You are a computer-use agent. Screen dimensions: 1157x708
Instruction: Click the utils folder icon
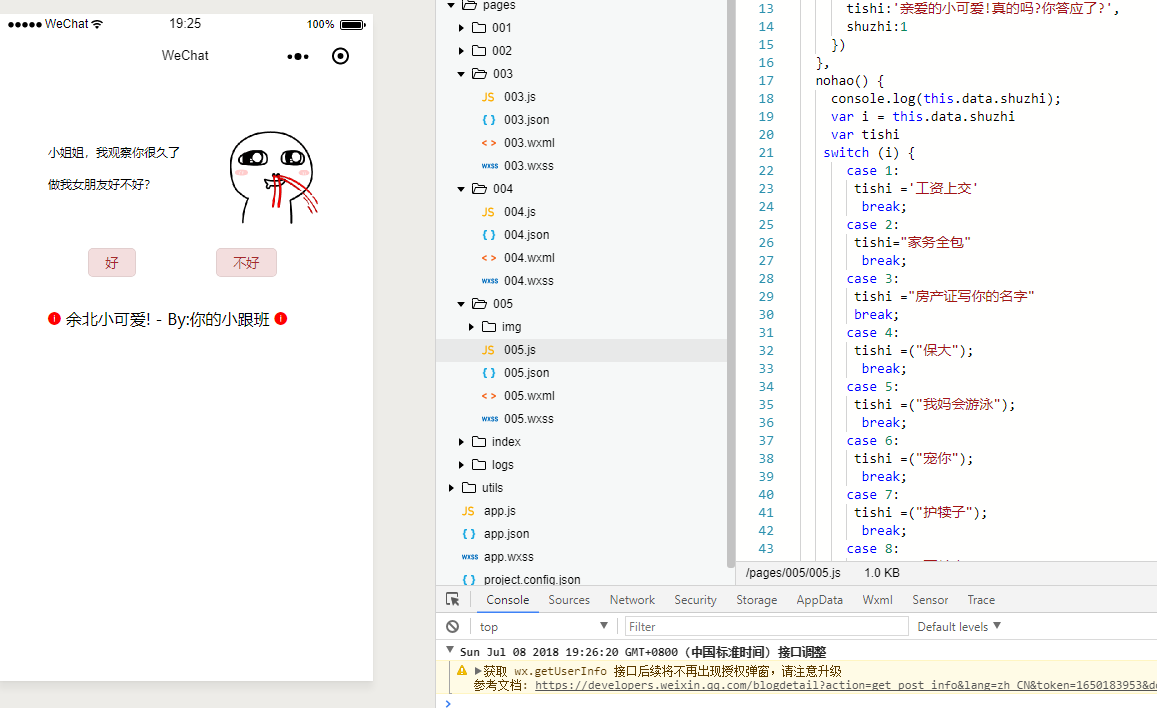tap(469, 487)
